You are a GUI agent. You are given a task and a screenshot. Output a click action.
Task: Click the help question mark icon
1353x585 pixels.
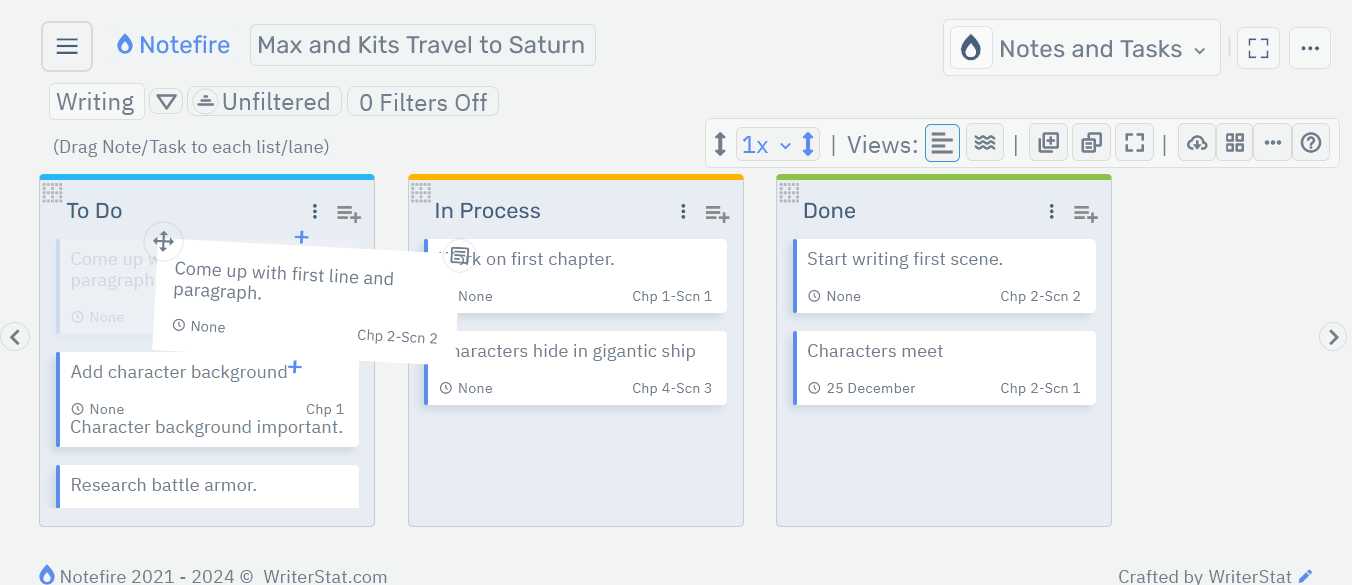click(x=1311, y=142)
